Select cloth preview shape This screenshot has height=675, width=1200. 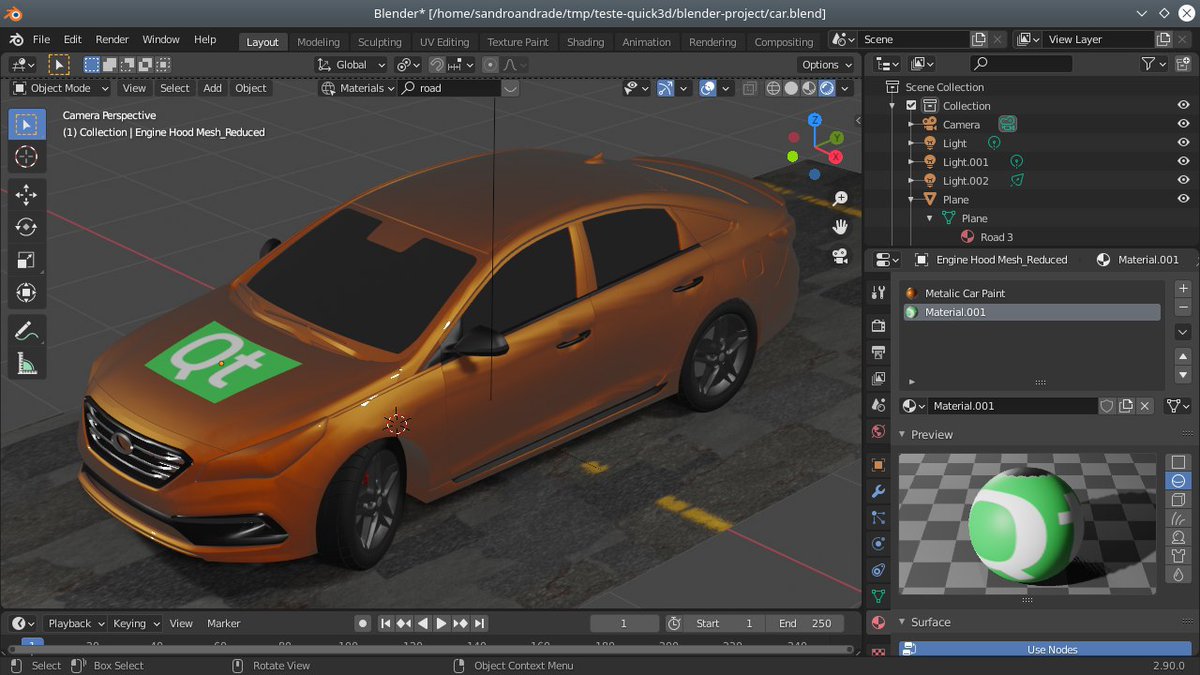(x=1178, y=556)
